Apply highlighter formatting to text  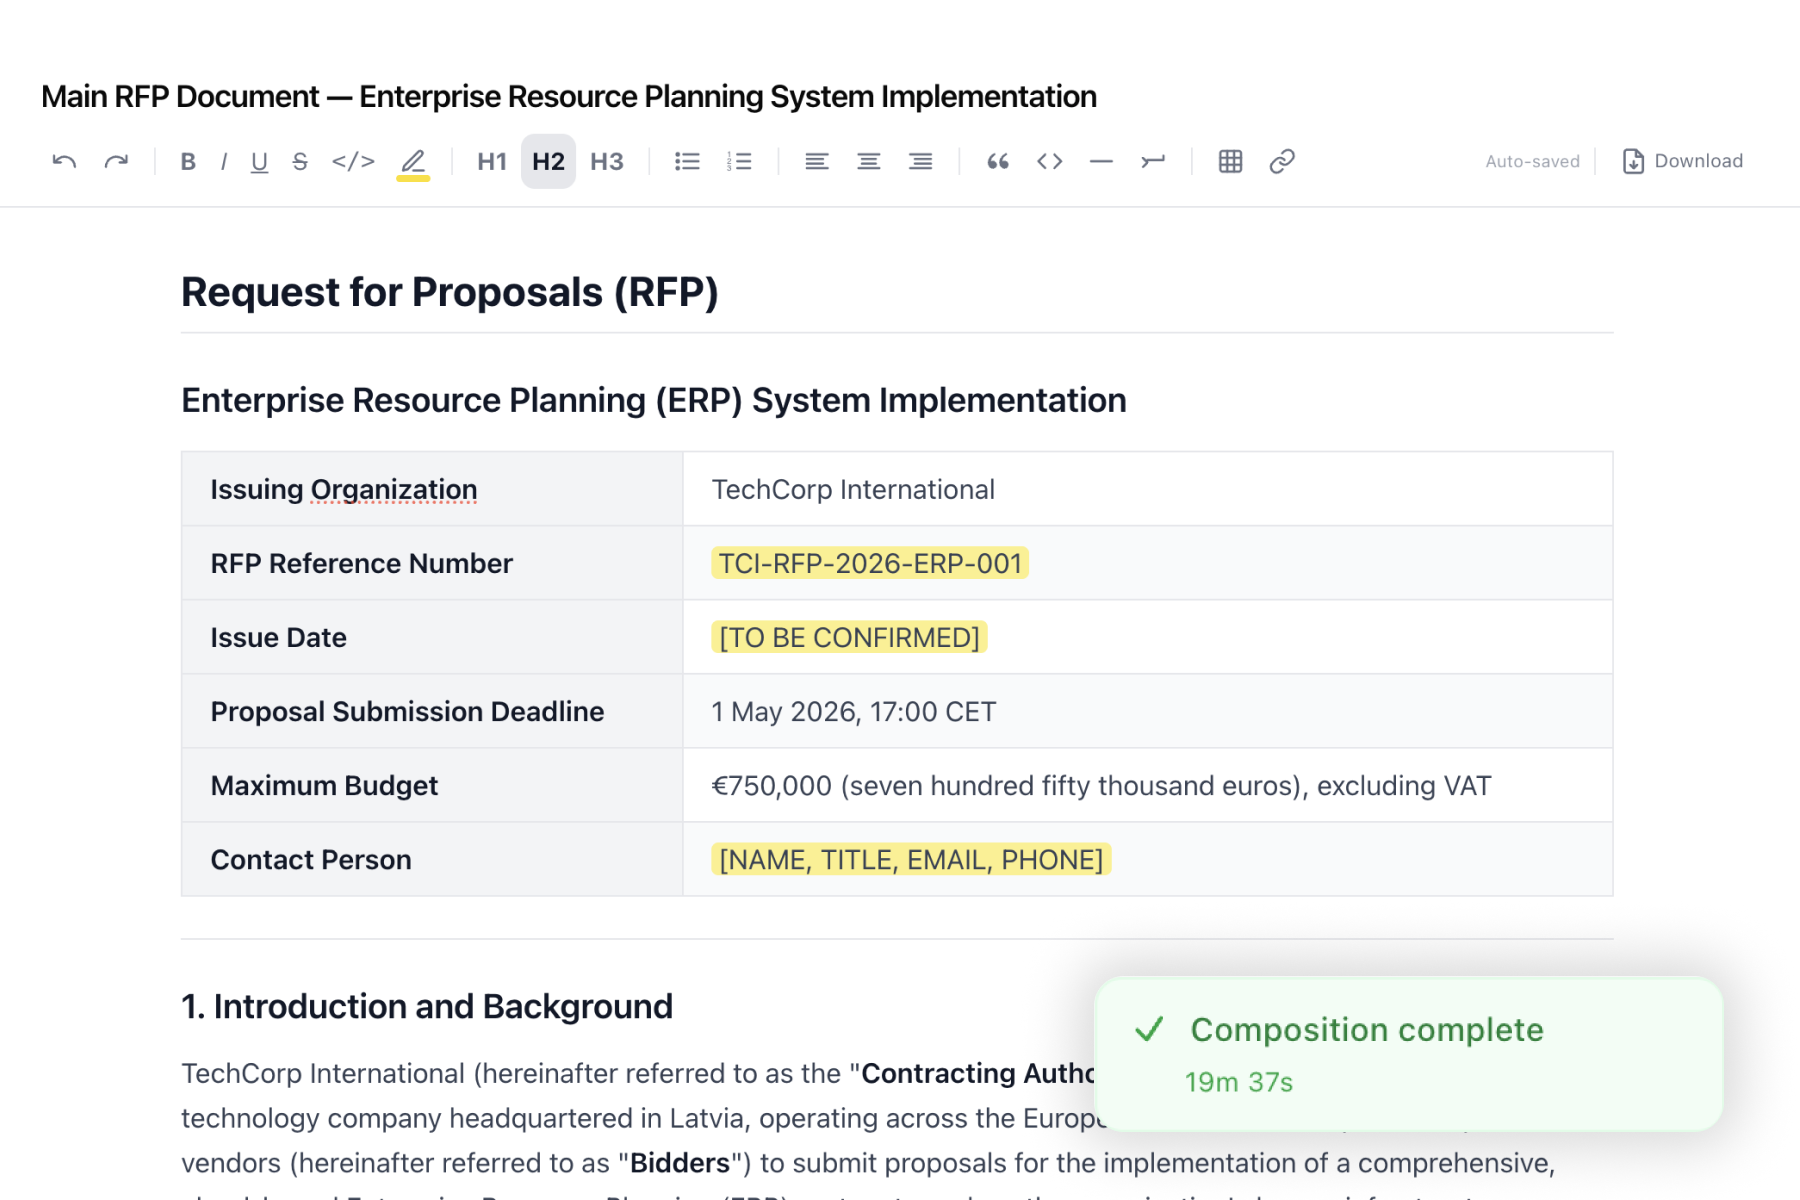coord(413,160)
